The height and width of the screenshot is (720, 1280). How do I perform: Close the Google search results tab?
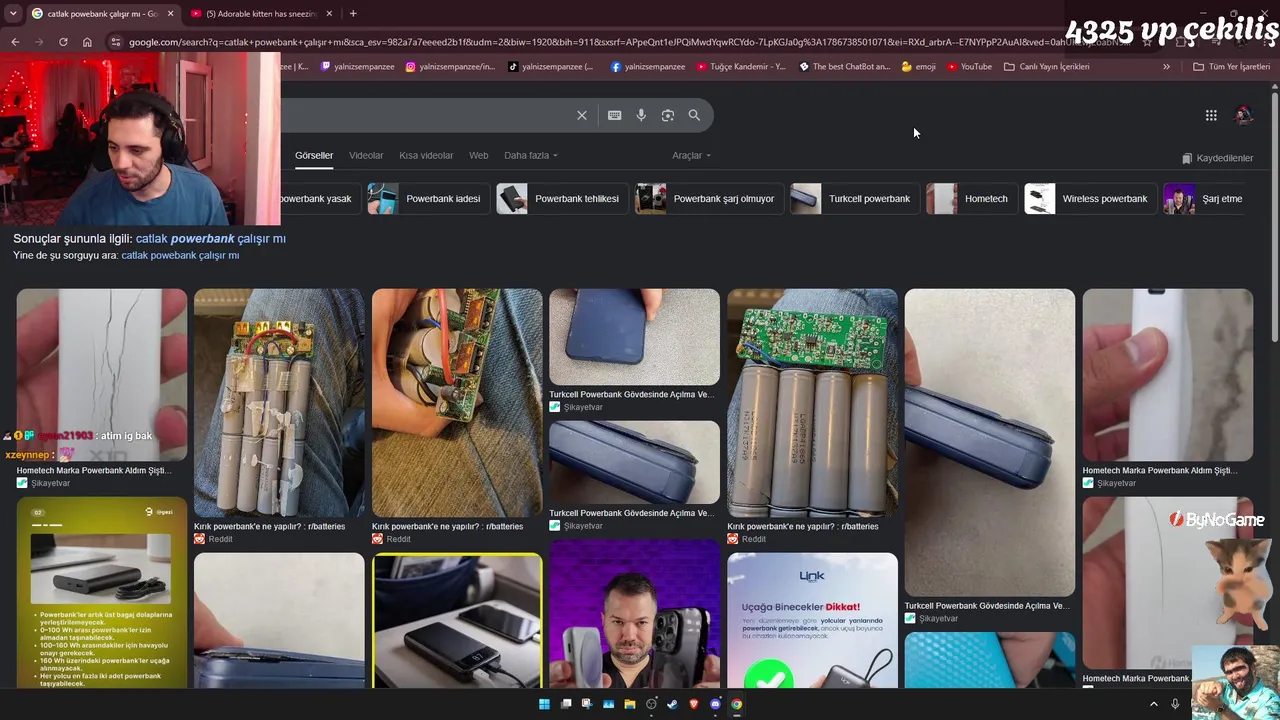click(x=170, y=13)
